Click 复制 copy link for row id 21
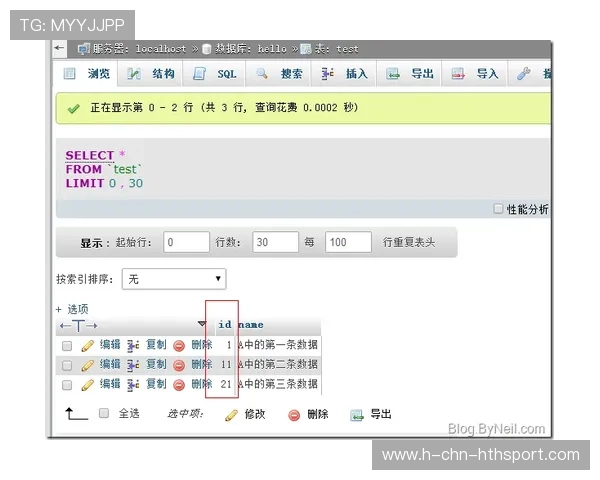Image resolution: width=600 pixels, height=480 pixels. tap(156, 384)
